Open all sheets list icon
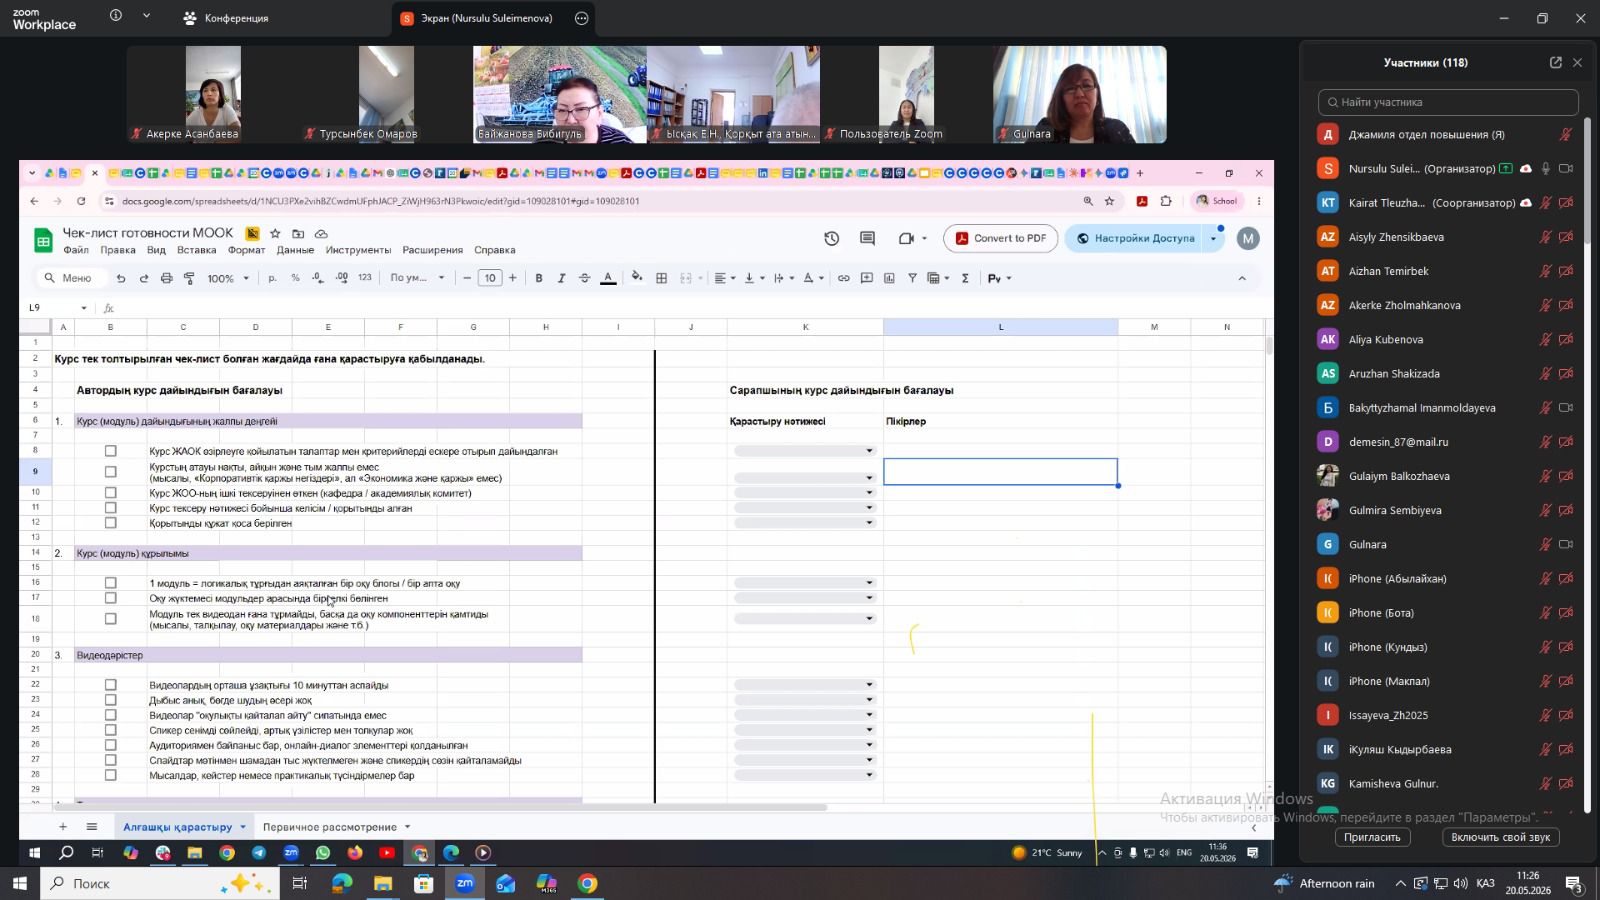The image size is (1600, 900). pyautogui.click(x=91, y=826)
